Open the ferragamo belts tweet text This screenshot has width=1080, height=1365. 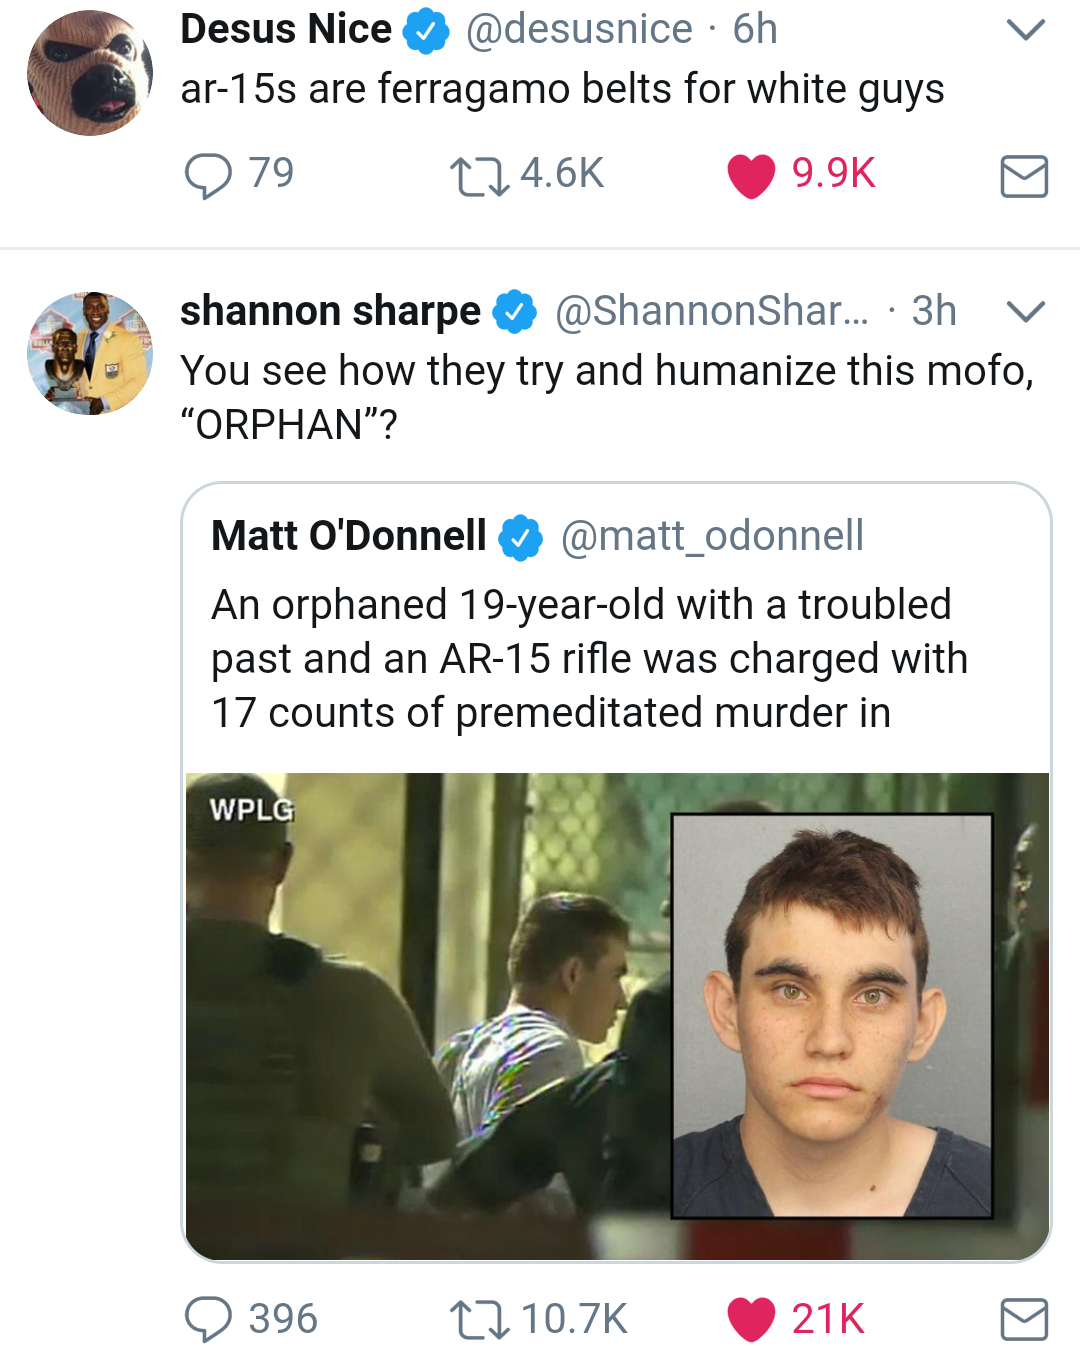[562, 89]
